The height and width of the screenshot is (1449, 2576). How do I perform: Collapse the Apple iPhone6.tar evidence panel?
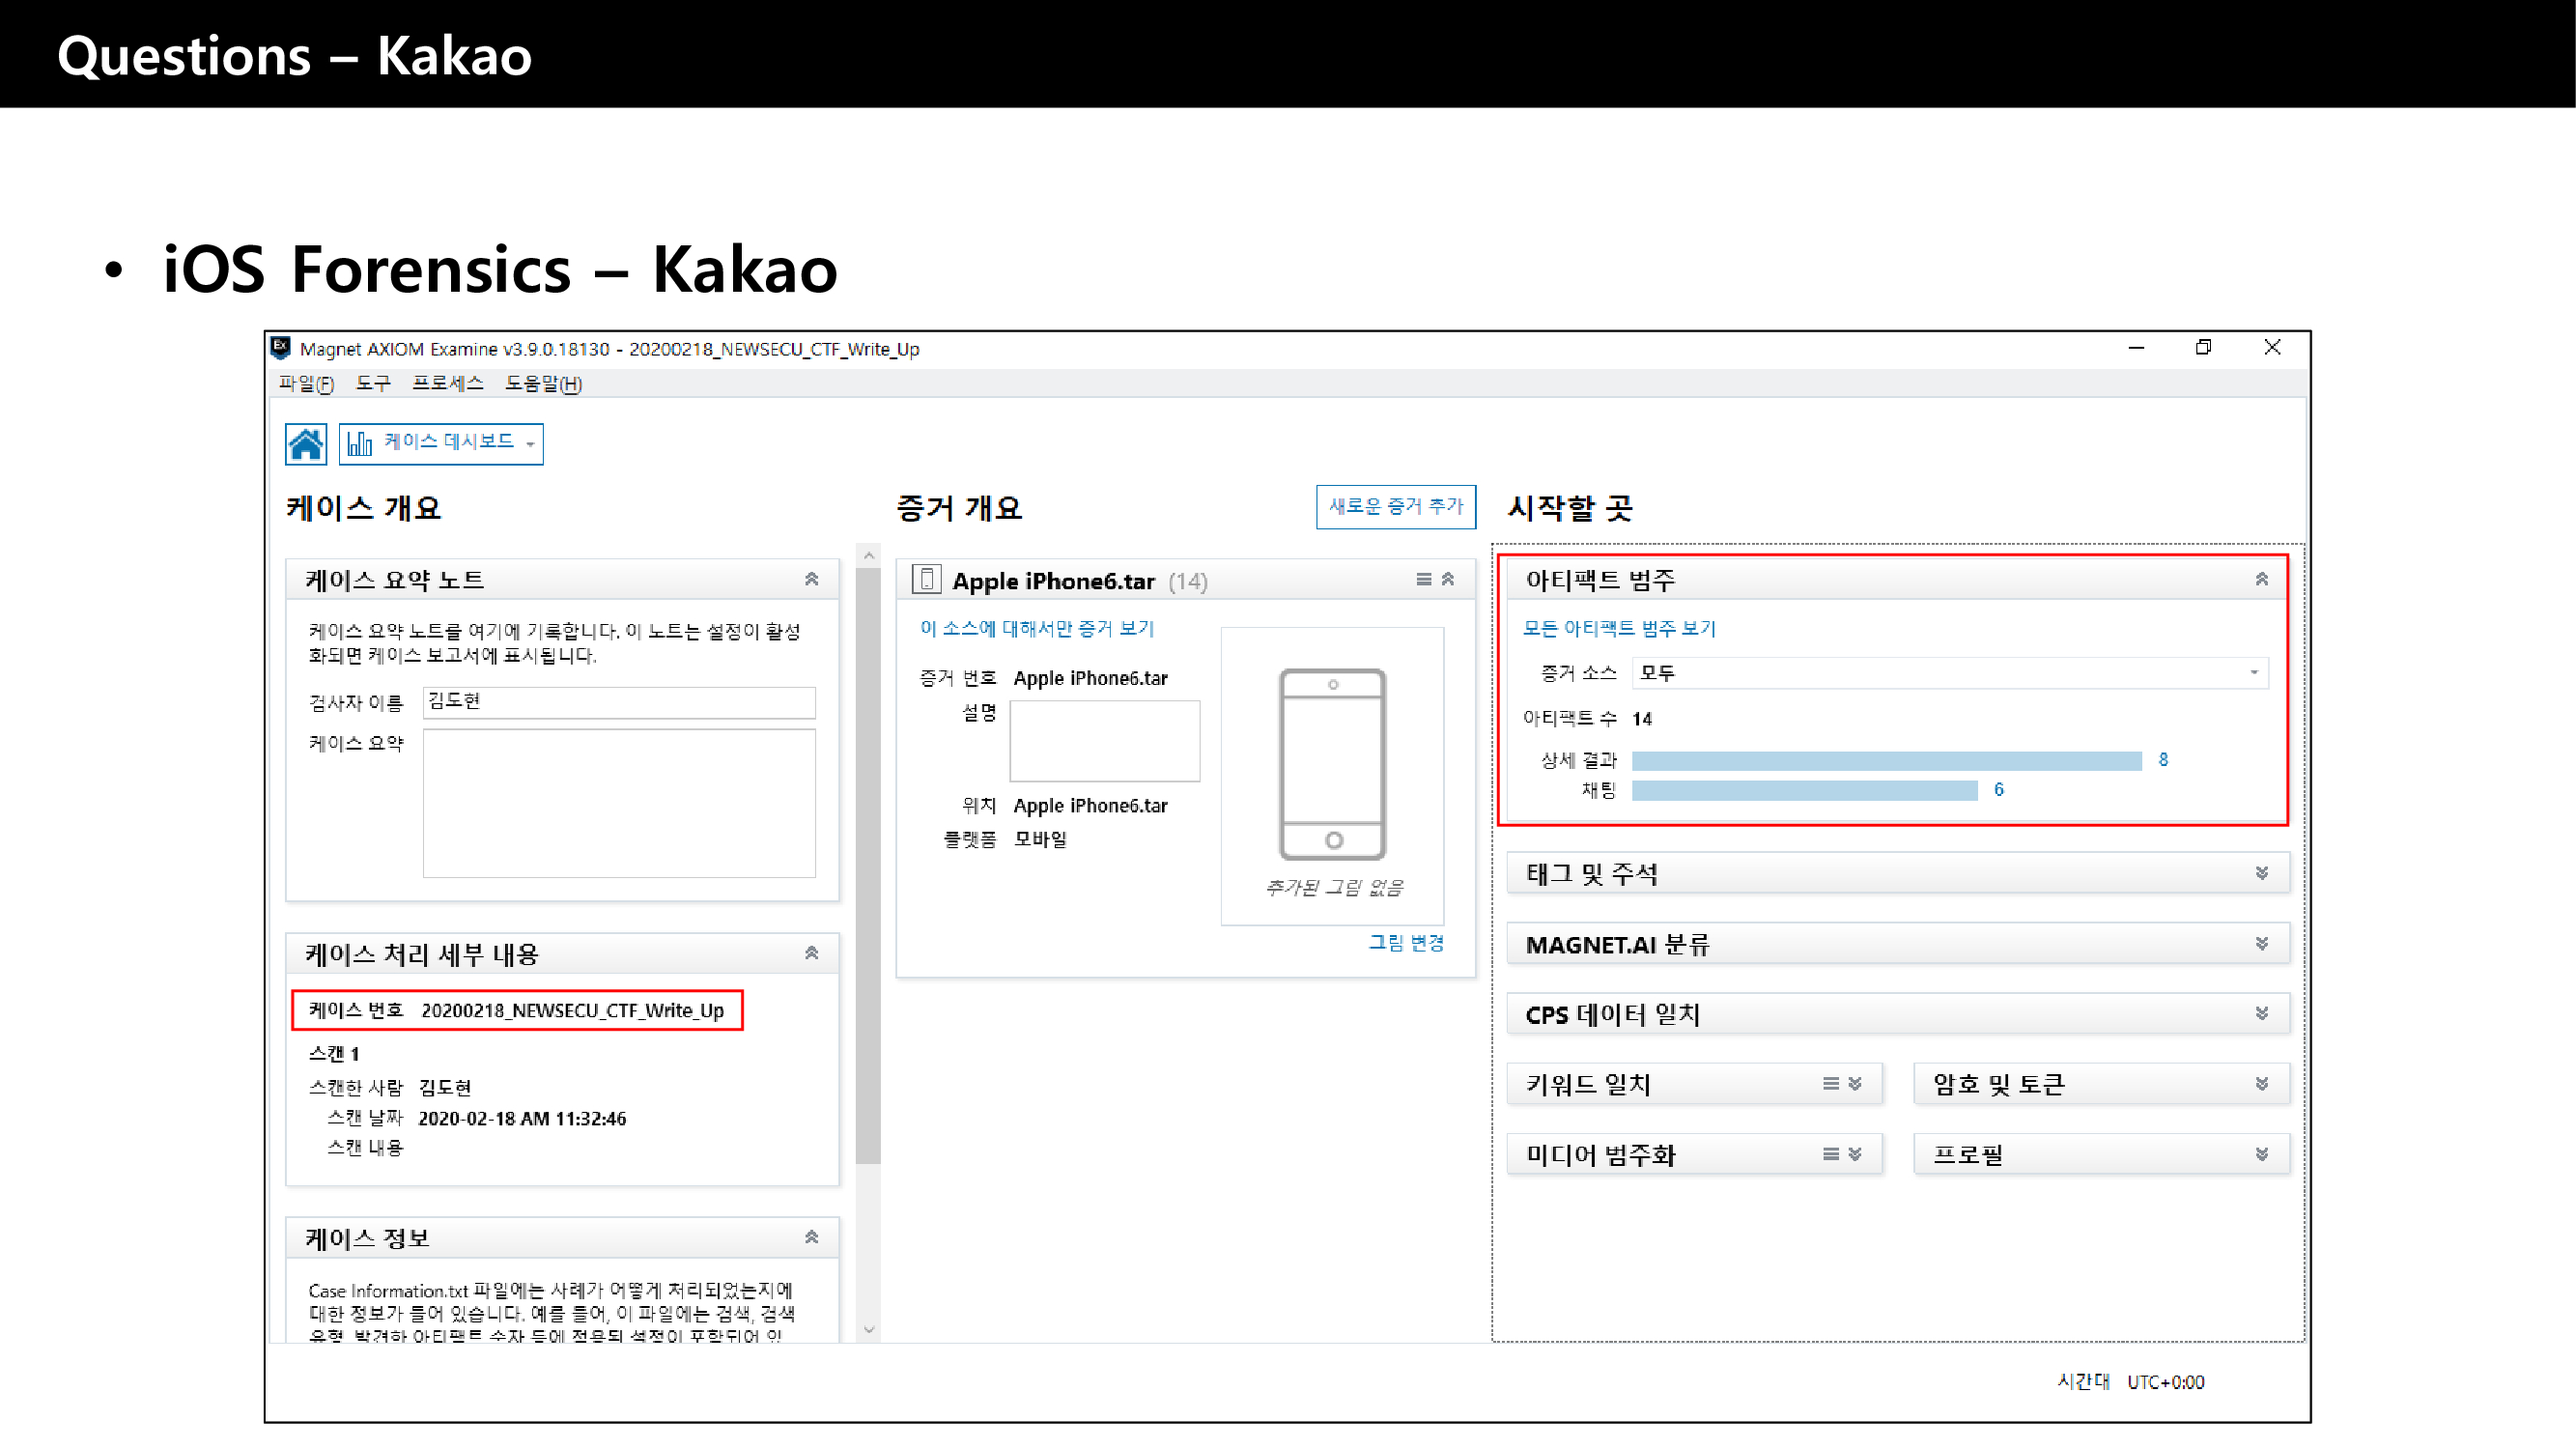tap(1448, 580)
